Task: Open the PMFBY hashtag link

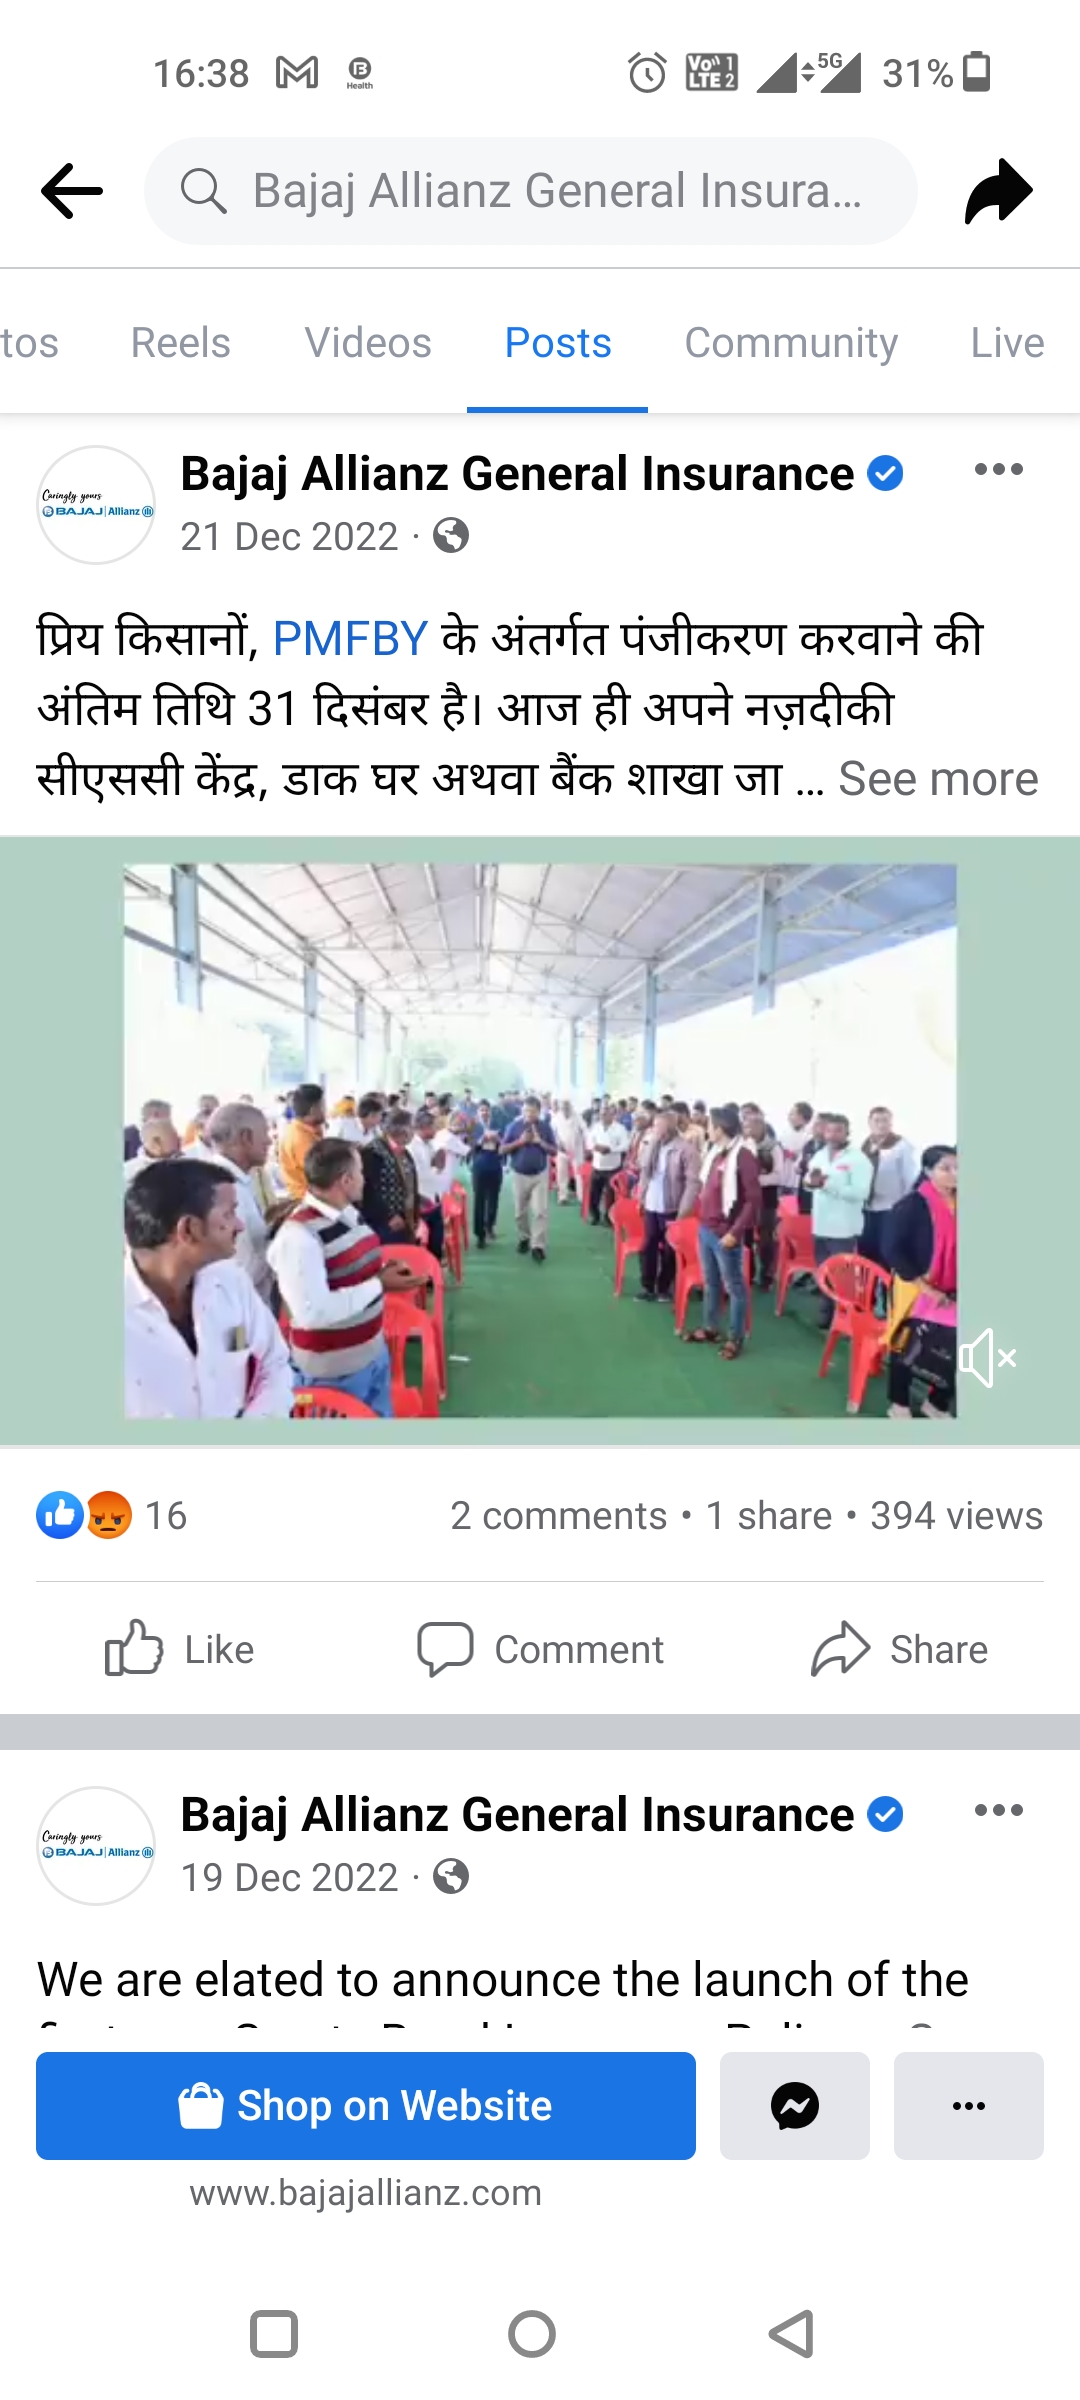Action: pyautogui.click(x=350, y=639)
